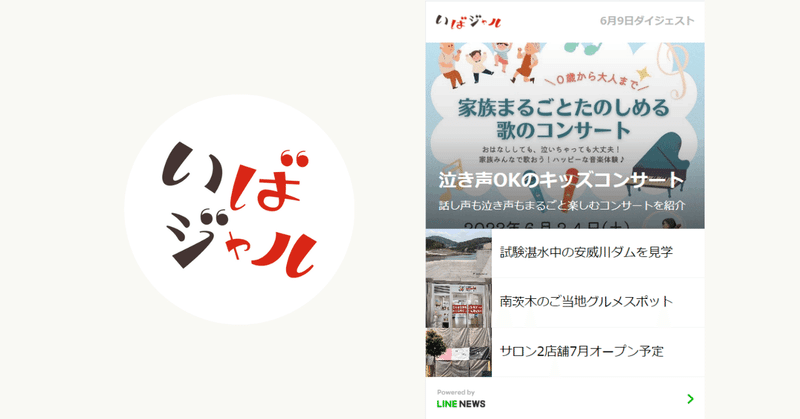Screen dimensions: 800x419
Task: Click the Powered by text
Action: point(456,392)
